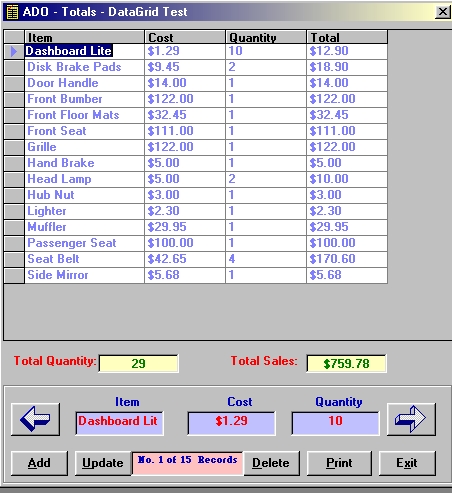This screenshot has width=452, height=493.
Task: Click the Total Sales box showing $759.78
Action: (346, 364)
